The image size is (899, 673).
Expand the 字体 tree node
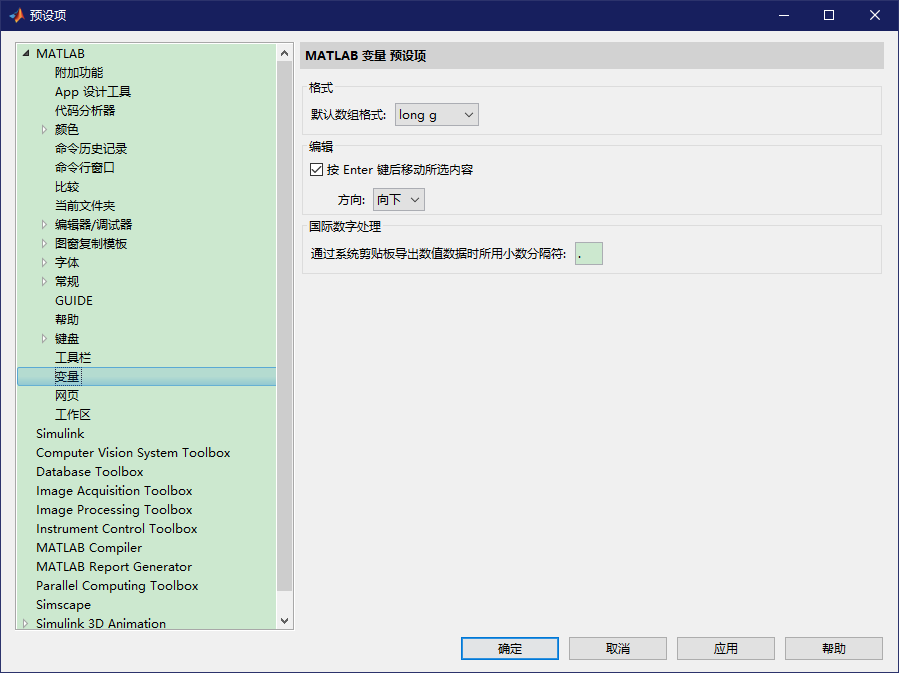43,261
